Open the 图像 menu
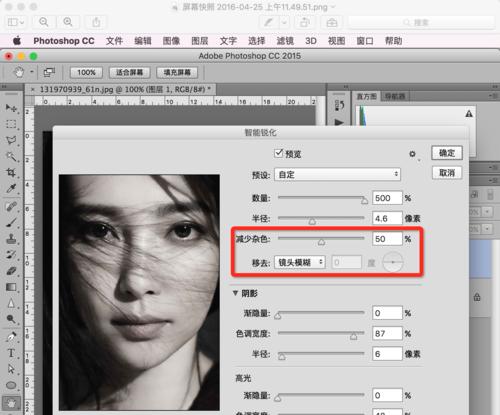This screenshot has width=500, height=415. coord(171,41)
